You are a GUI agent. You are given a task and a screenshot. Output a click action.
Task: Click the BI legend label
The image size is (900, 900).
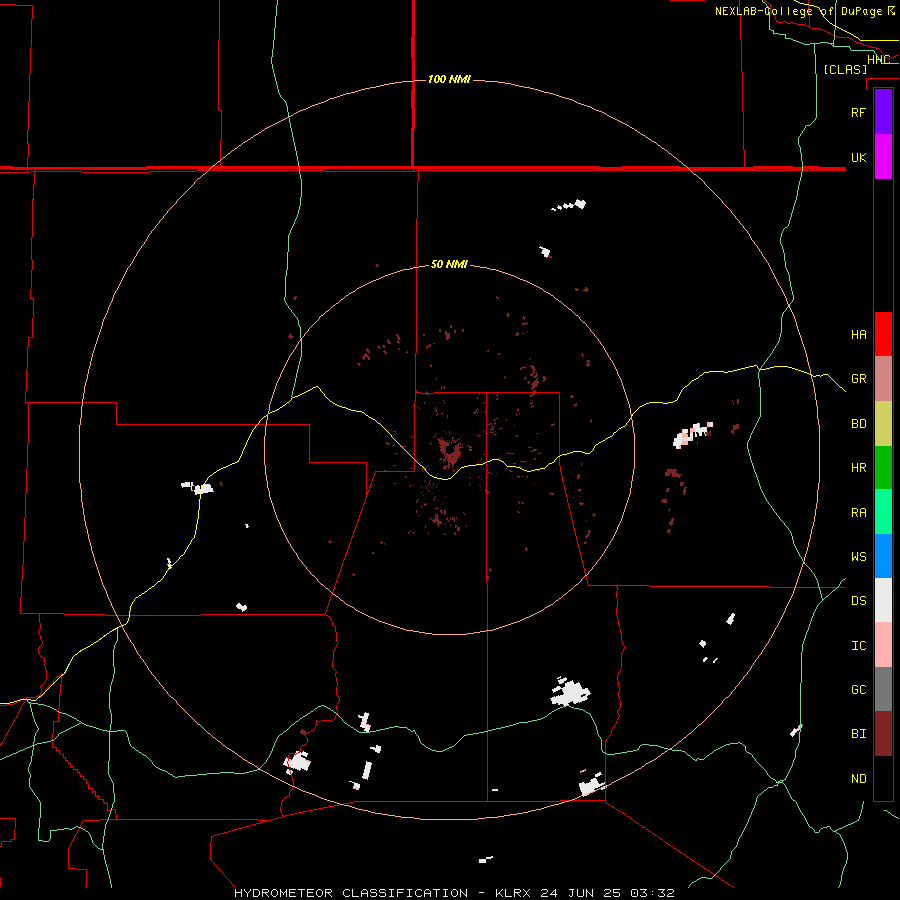[858, 734]
